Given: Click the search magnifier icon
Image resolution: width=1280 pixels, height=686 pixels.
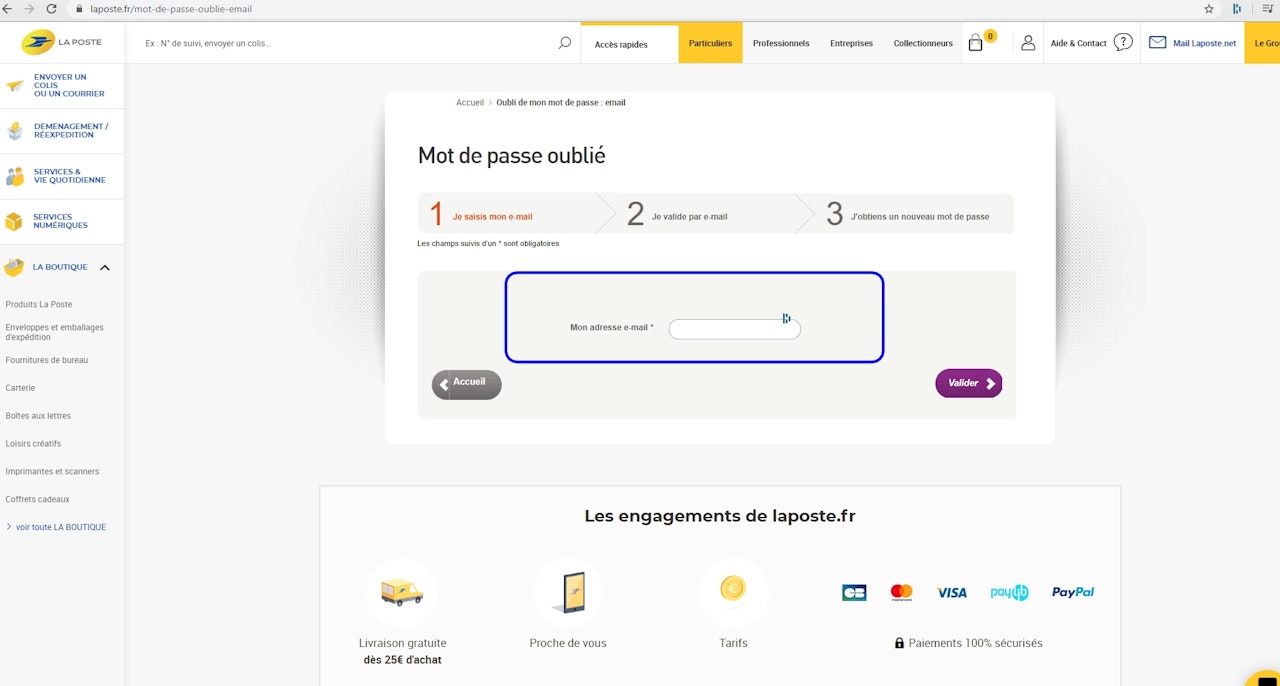Looking at the screenshot, I should (565, 43).
